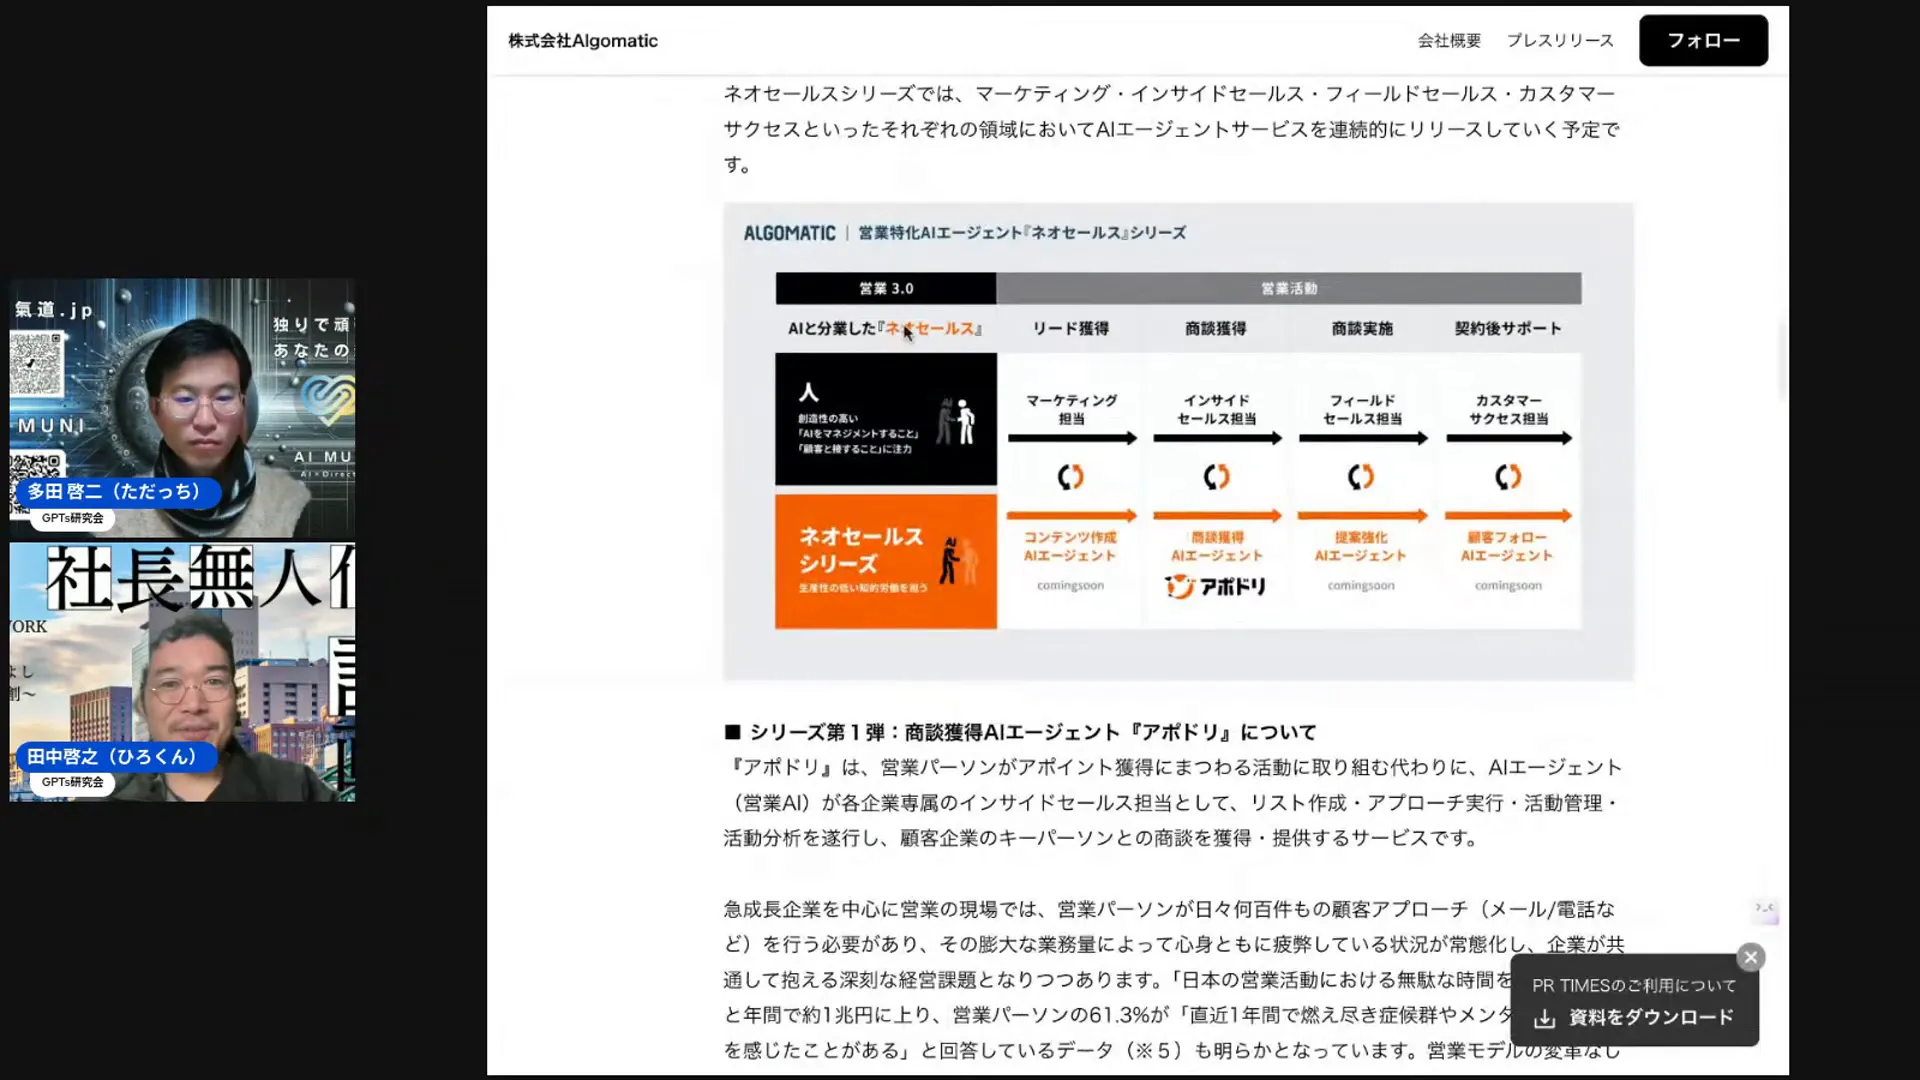Click the page vertical scrollbar
1920x1080 pixels.
[1782, 360]
